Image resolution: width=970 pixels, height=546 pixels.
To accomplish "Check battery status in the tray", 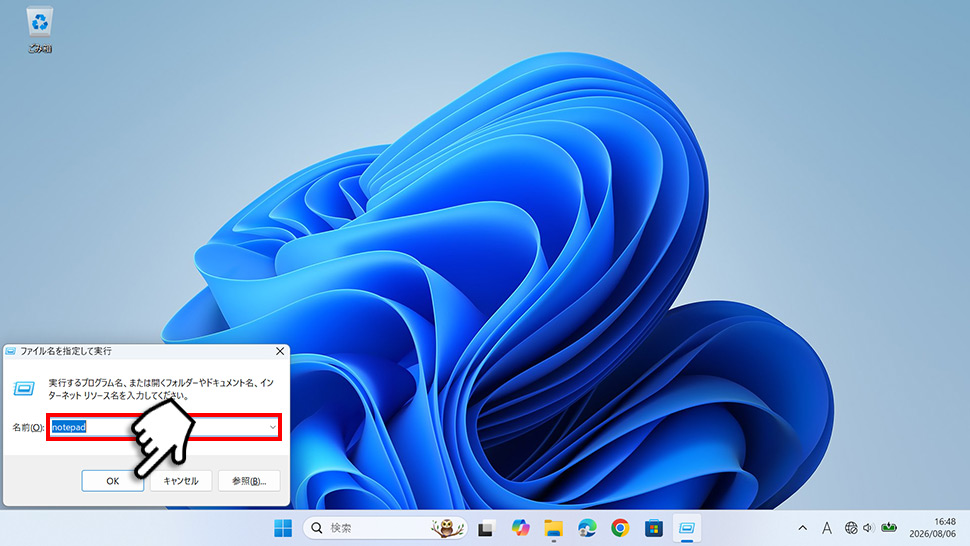I will [x=889, y=528].
